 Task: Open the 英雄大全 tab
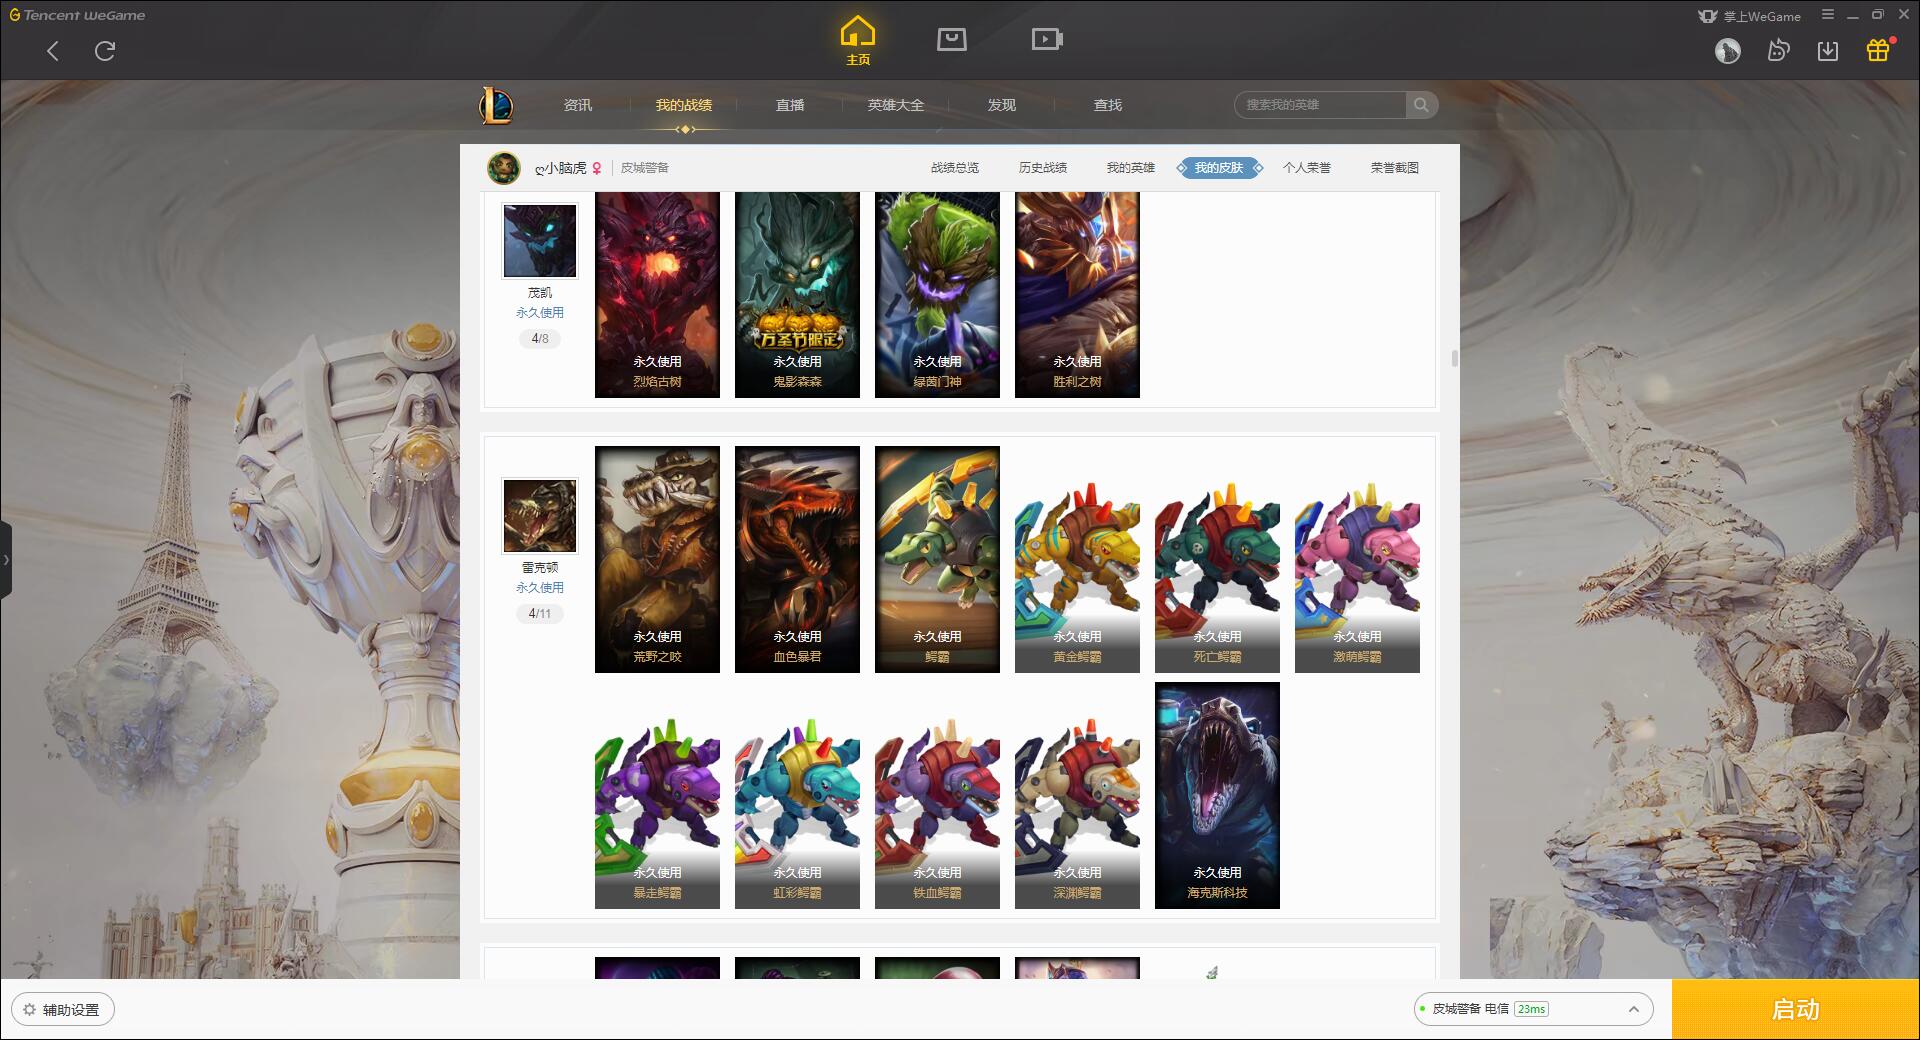[x=896, y=105]
